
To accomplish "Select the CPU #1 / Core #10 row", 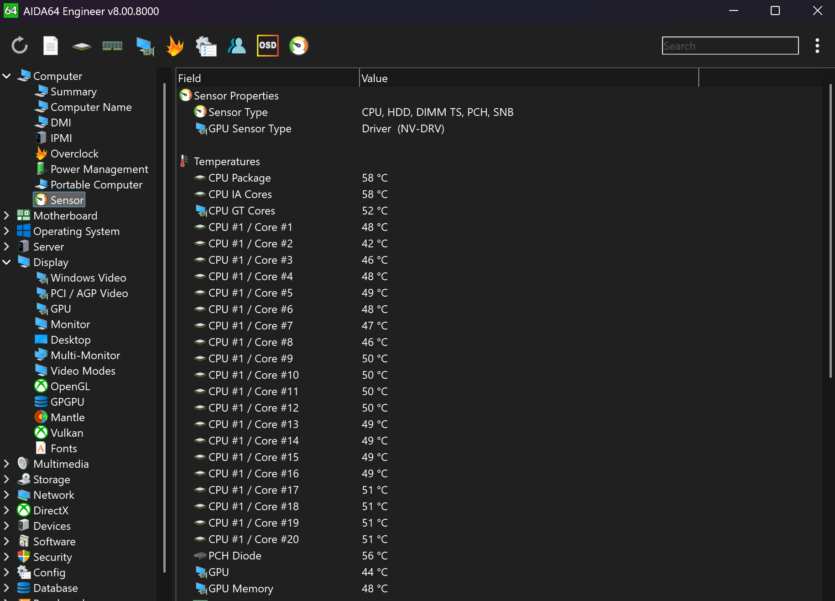I will point(501,375).
